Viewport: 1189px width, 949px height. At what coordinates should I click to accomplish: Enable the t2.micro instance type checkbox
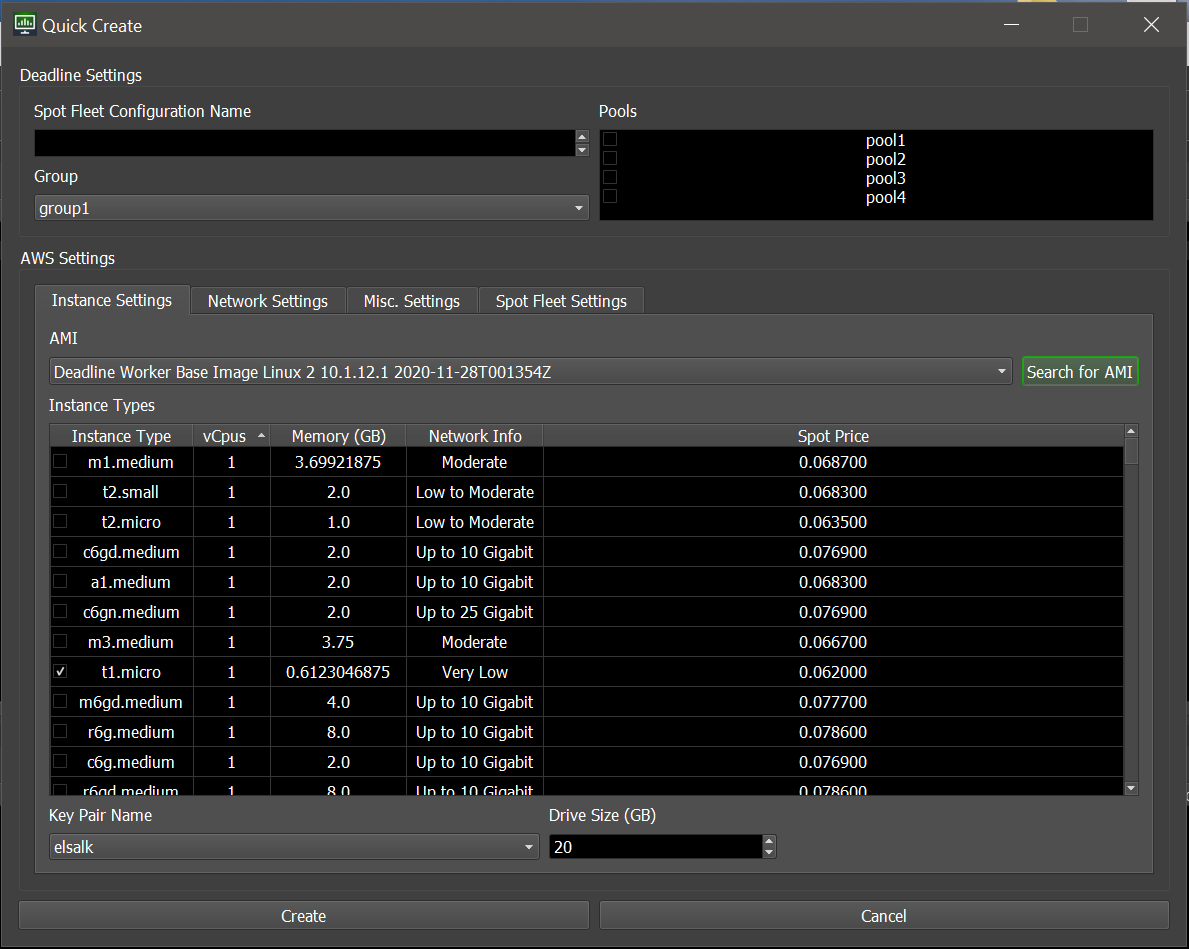[61, 521]
